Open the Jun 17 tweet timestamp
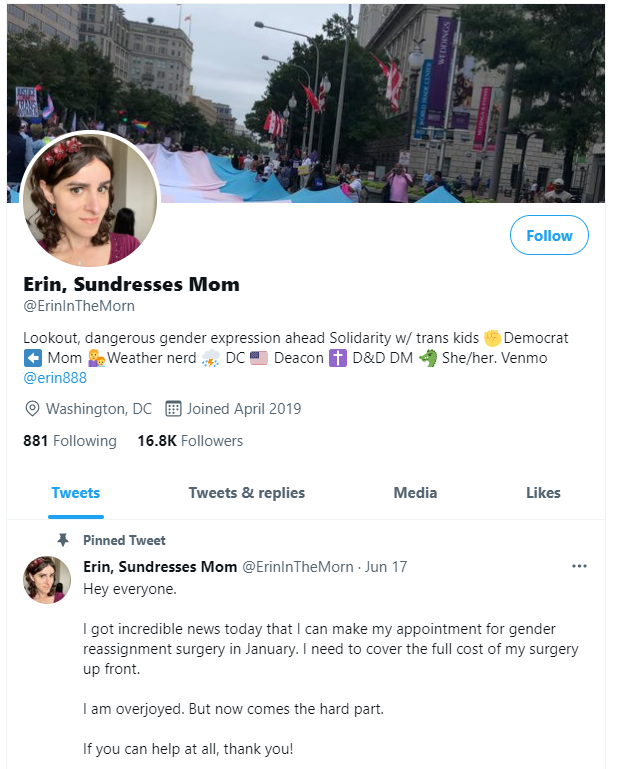The height and width of the screenshot is (769, 623). [x=387, y=567]
